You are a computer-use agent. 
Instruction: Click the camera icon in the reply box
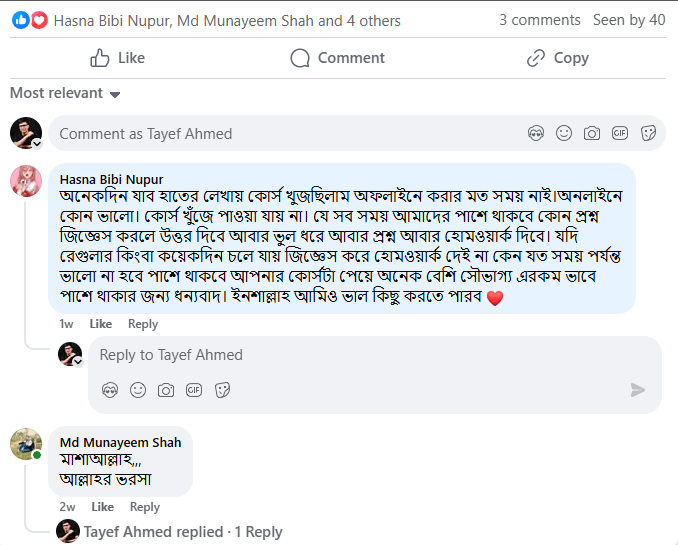pos(166,390)
